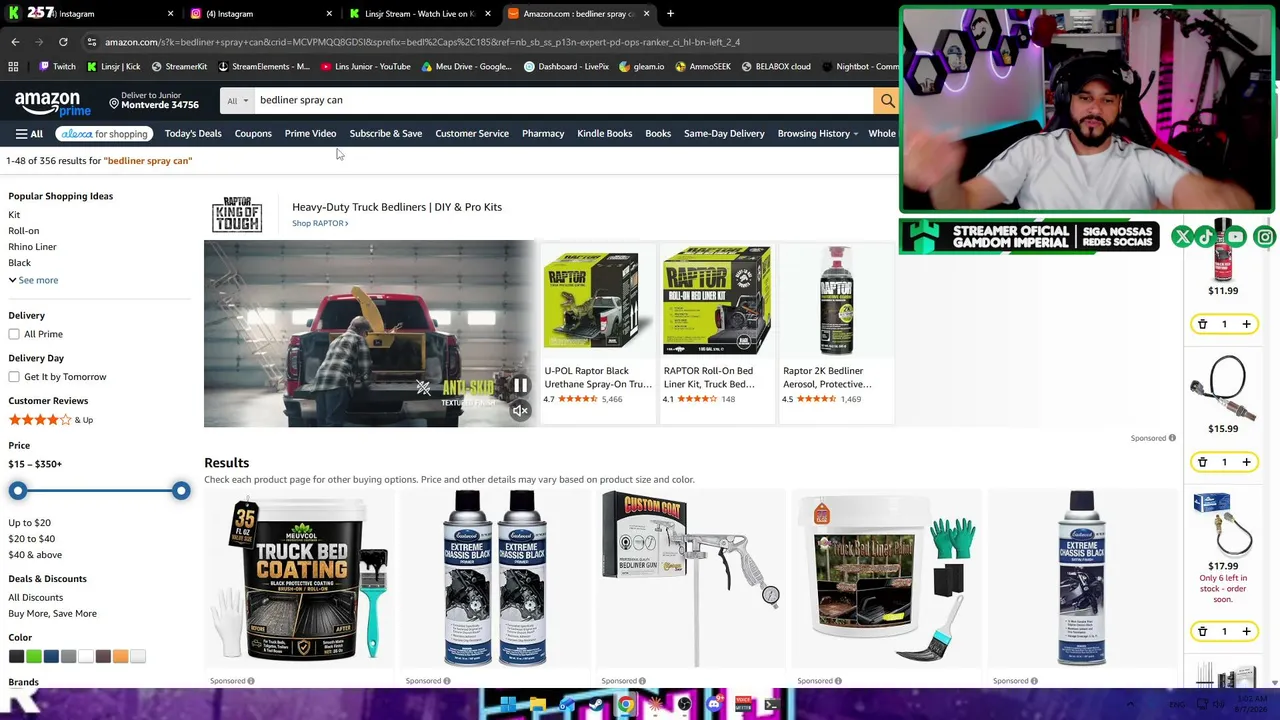The width and height of the screenshot is (1280, 720).
Task: Click the Windows Start button
Action: pos(508,705)
